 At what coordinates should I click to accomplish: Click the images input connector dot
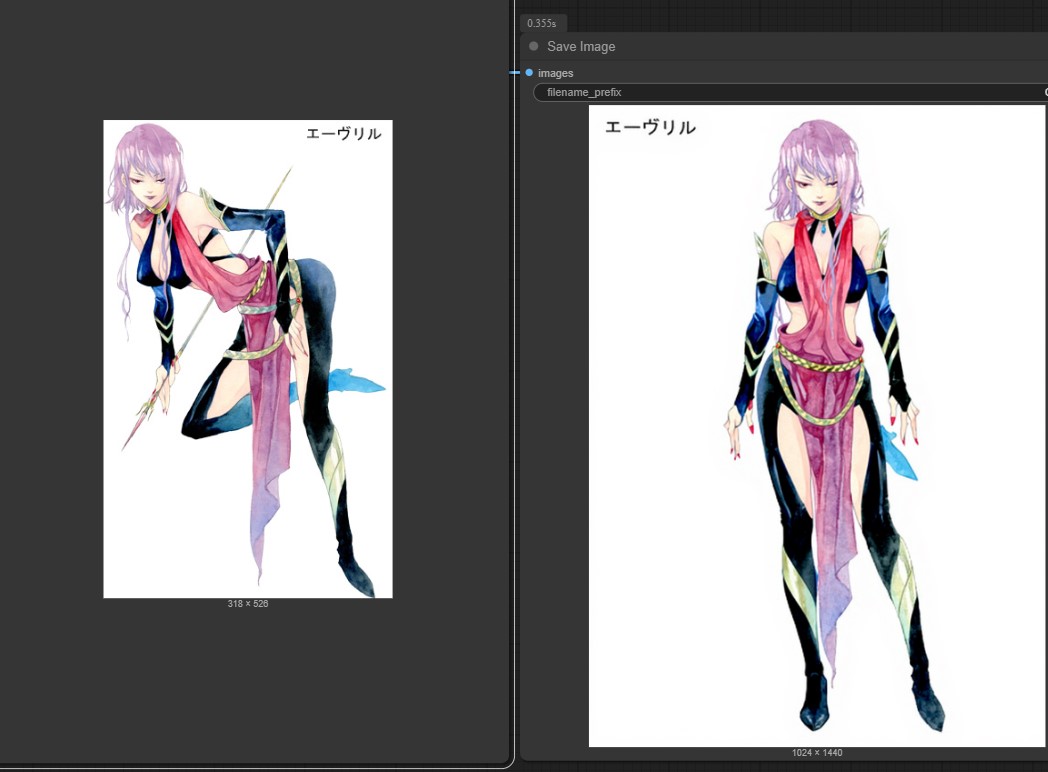(x=529, y=72)
